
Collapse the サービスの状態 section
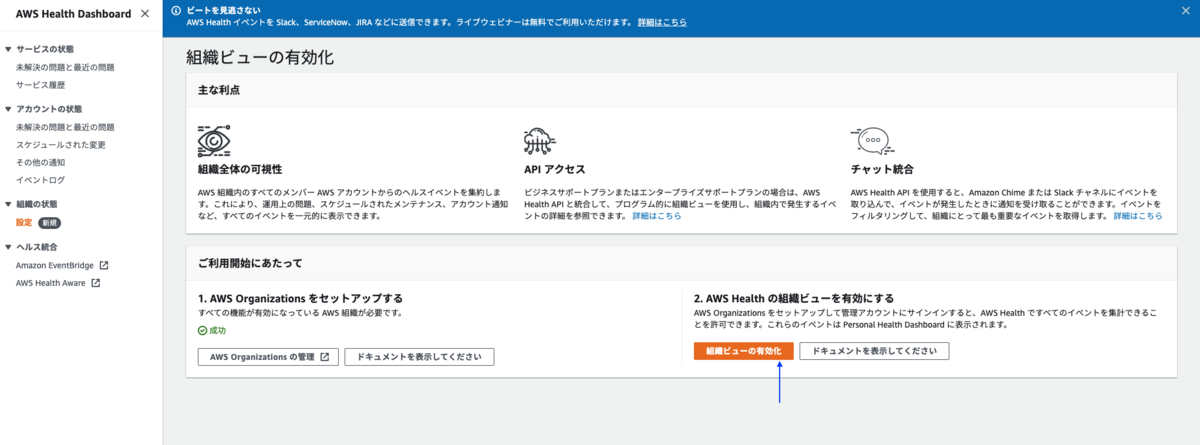(x=8, y=49)
